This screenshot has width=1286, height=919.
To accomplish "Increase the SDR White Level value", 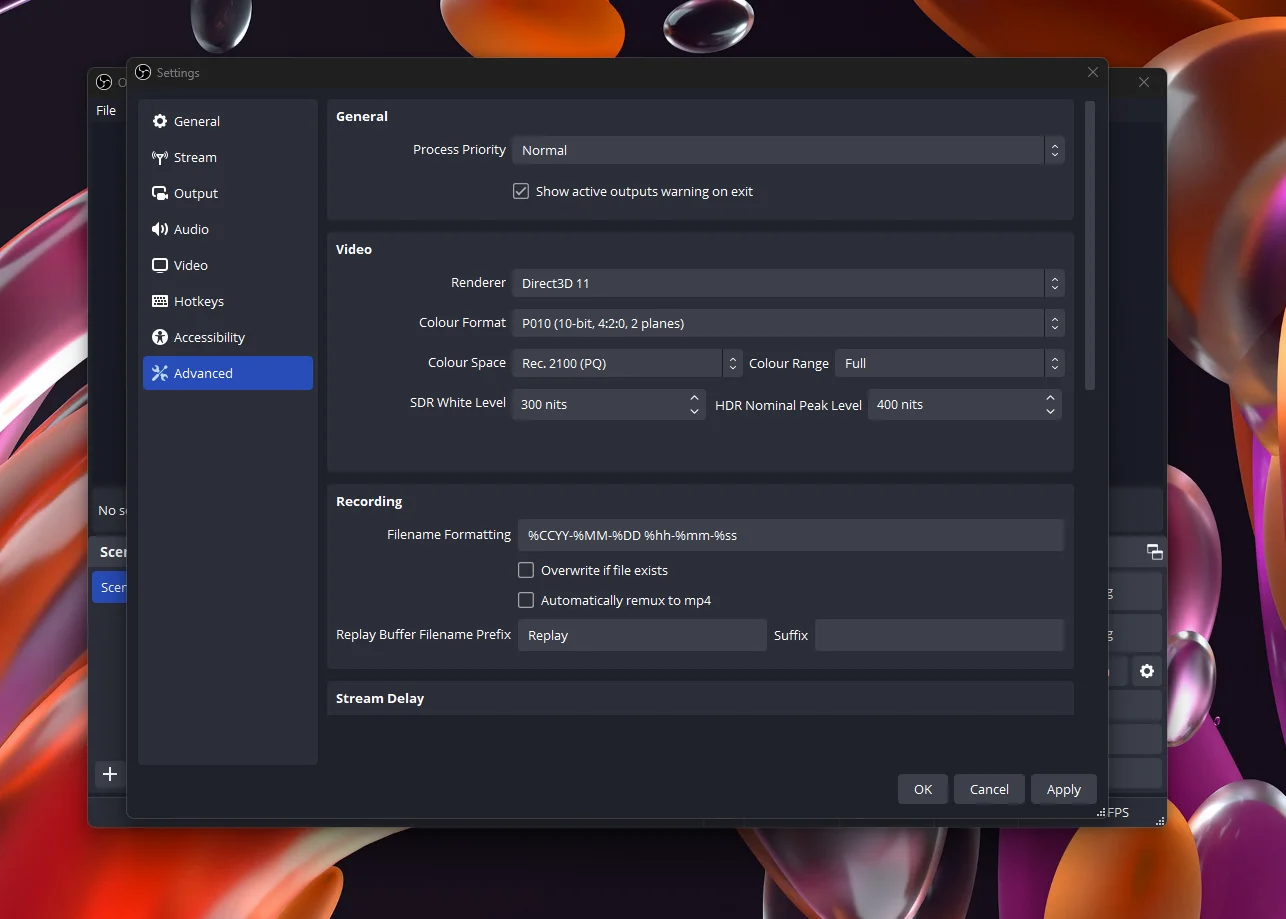I will tap(694, 397).
